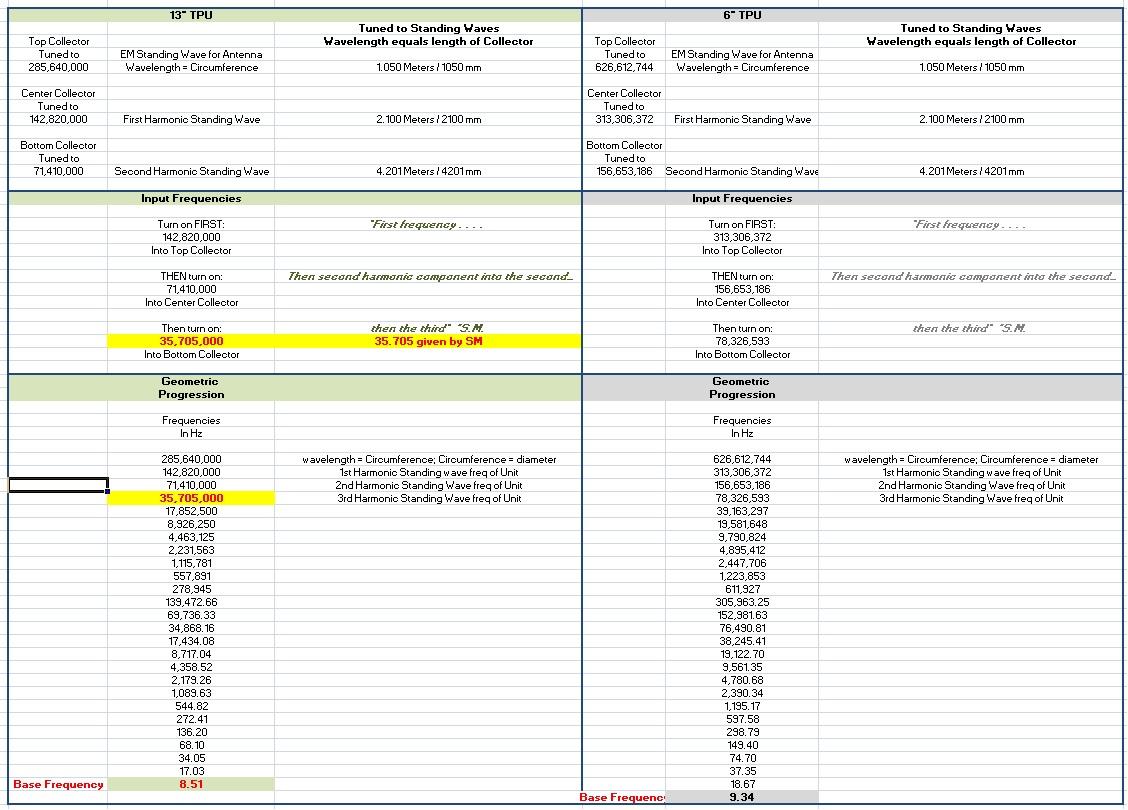This screenshot has height=810, width=1128.
Task: Select the green Geometric Progression header
Action: 191,388
